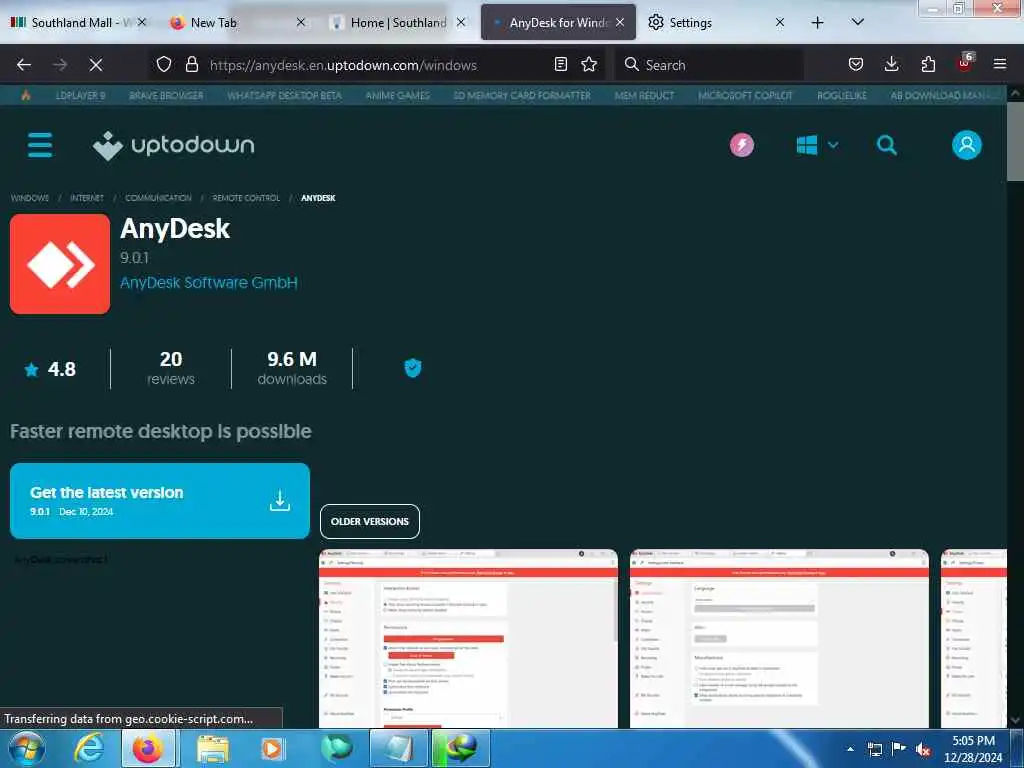Open the media player taskbar icon

[x=272, y=748]
